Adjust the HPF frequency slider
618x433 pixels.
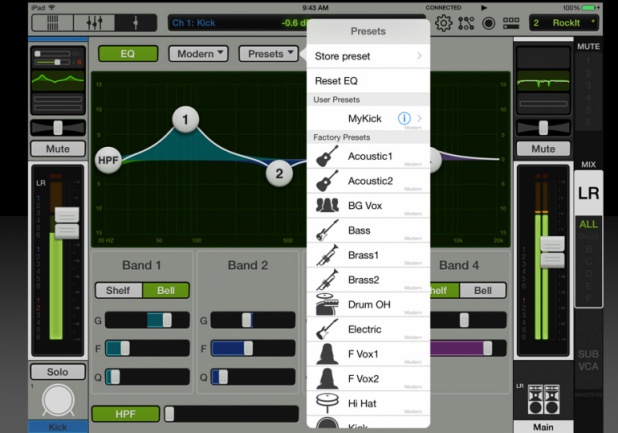click(231, 414)
